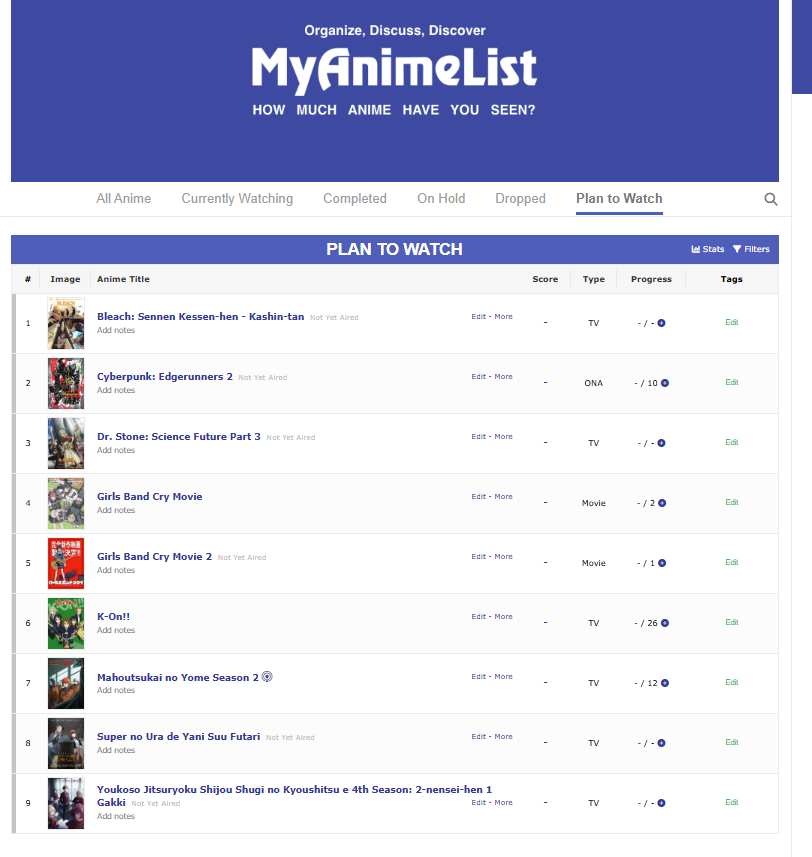Click progress value "- / 12" for Mahoutsukai
Image resolution: width=812 pixels, height=857 pixels.
tap(646, 683)
